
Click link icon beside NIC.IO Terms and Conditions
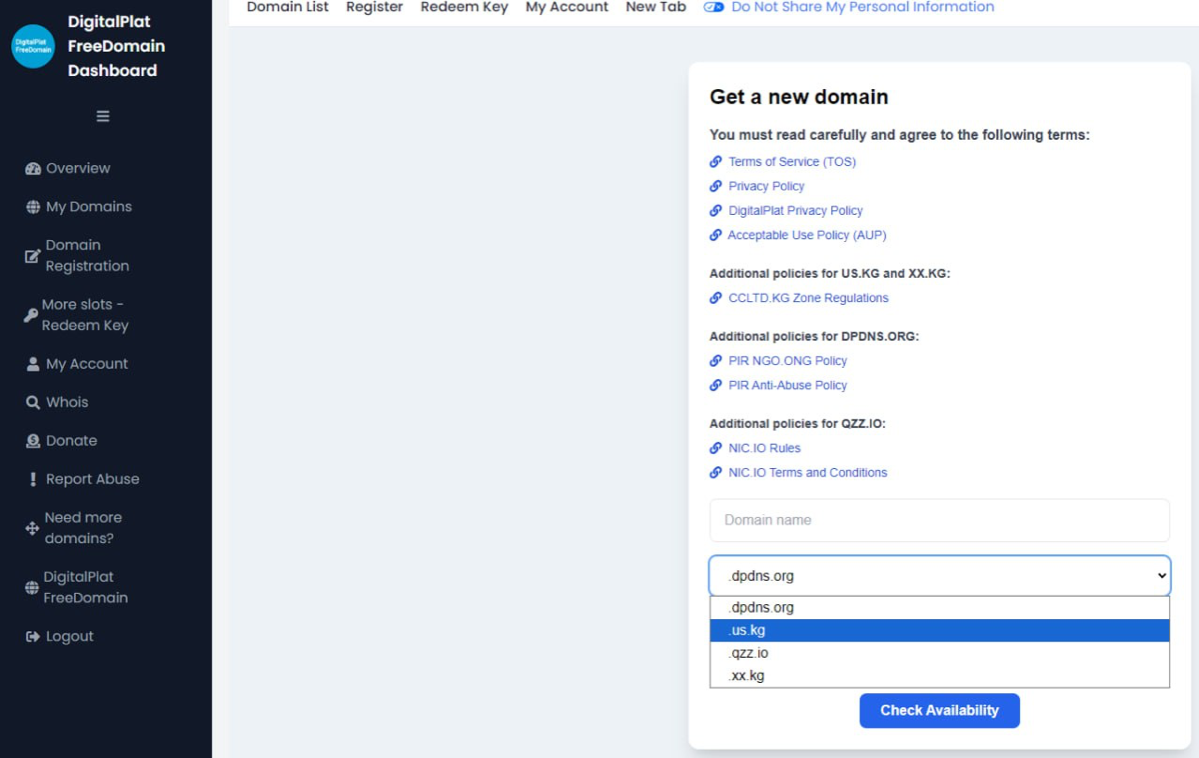716,472
